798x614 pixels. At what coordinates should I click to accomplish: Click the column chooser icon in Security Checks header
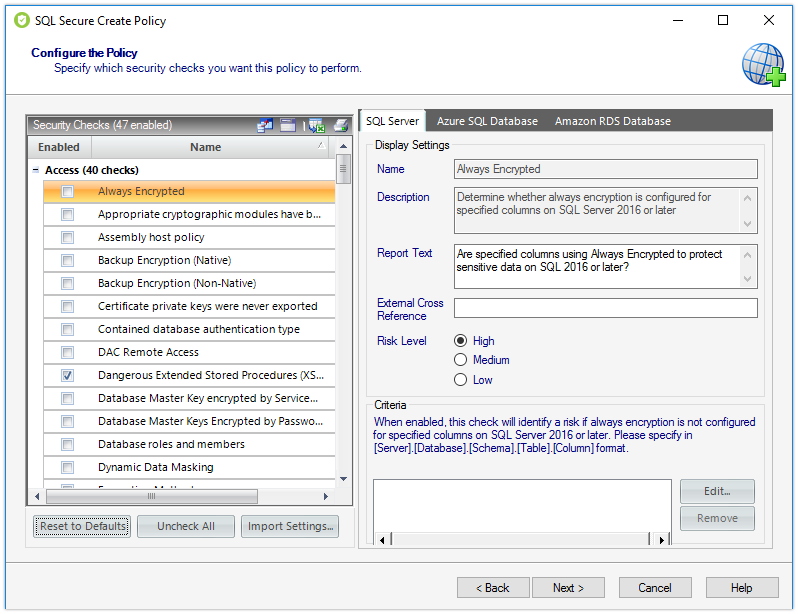point(265,125)
